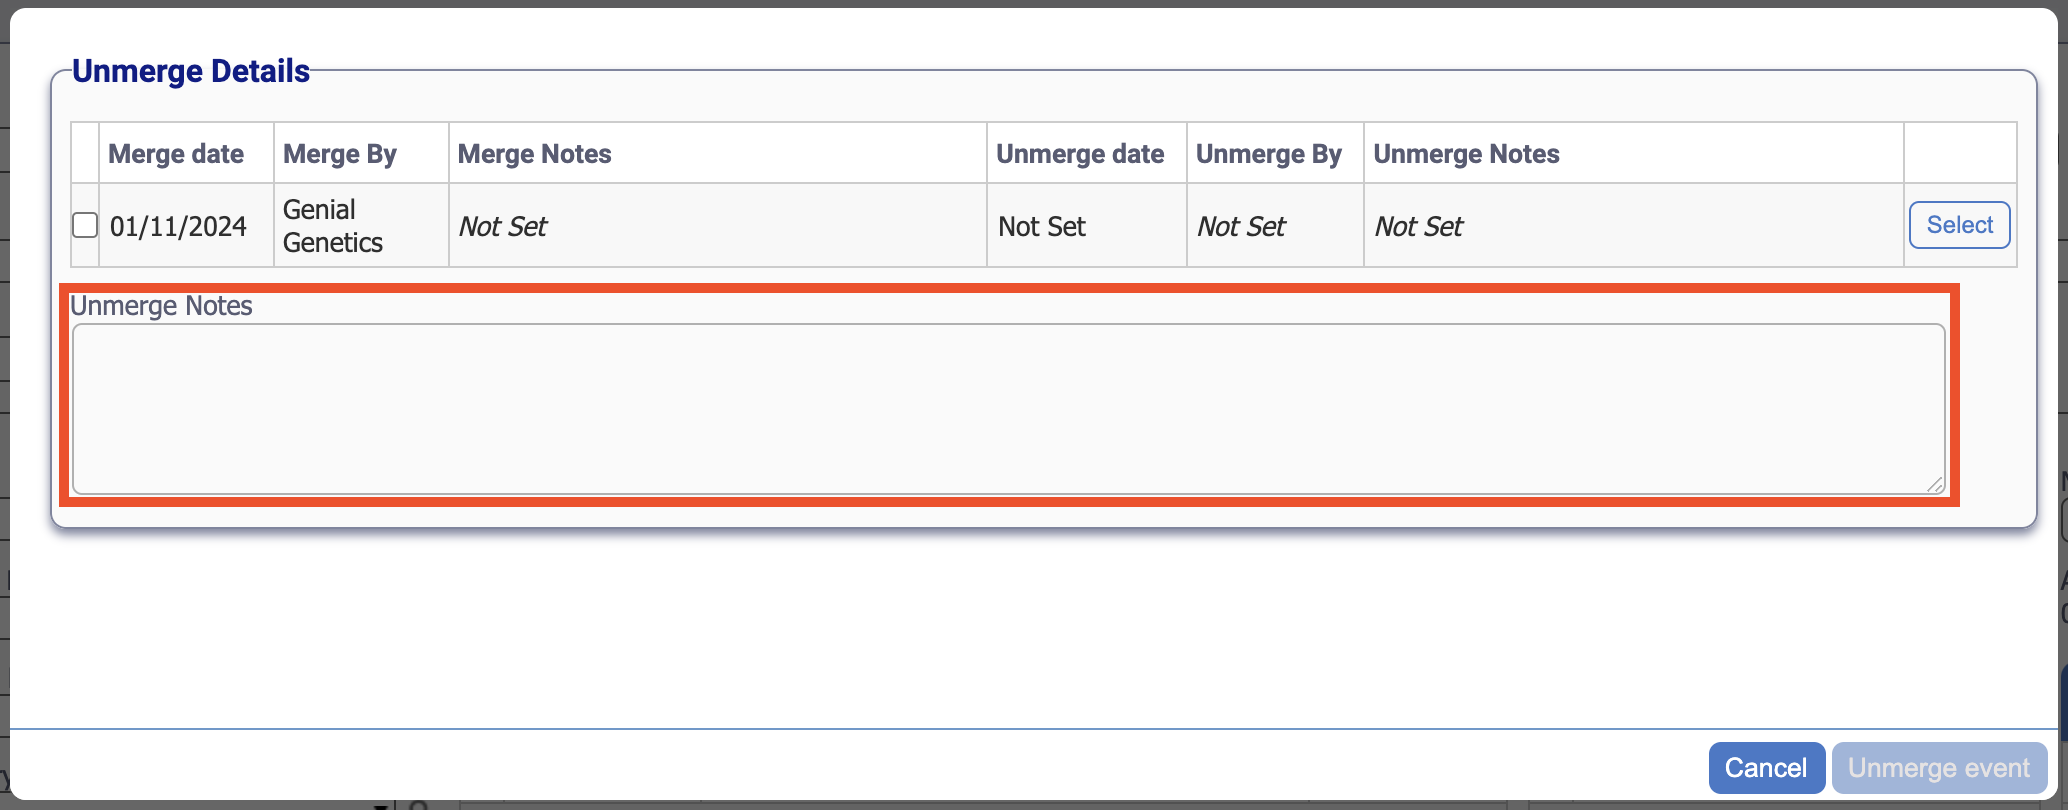Select the 01/11/2024 merge date cell
Image resolution: width=2068 pixels, height=810 pixels.
tap(178, 227)
